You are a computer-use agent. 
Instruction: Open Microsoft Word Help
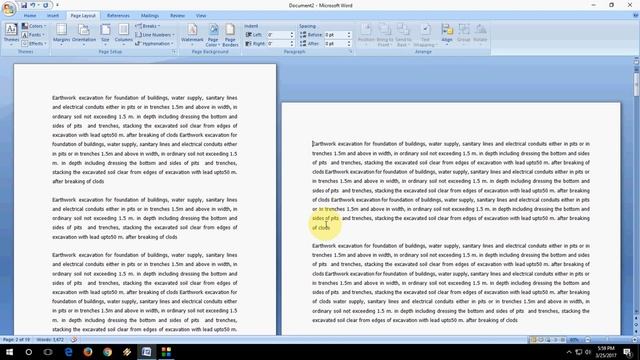[635, 16]
